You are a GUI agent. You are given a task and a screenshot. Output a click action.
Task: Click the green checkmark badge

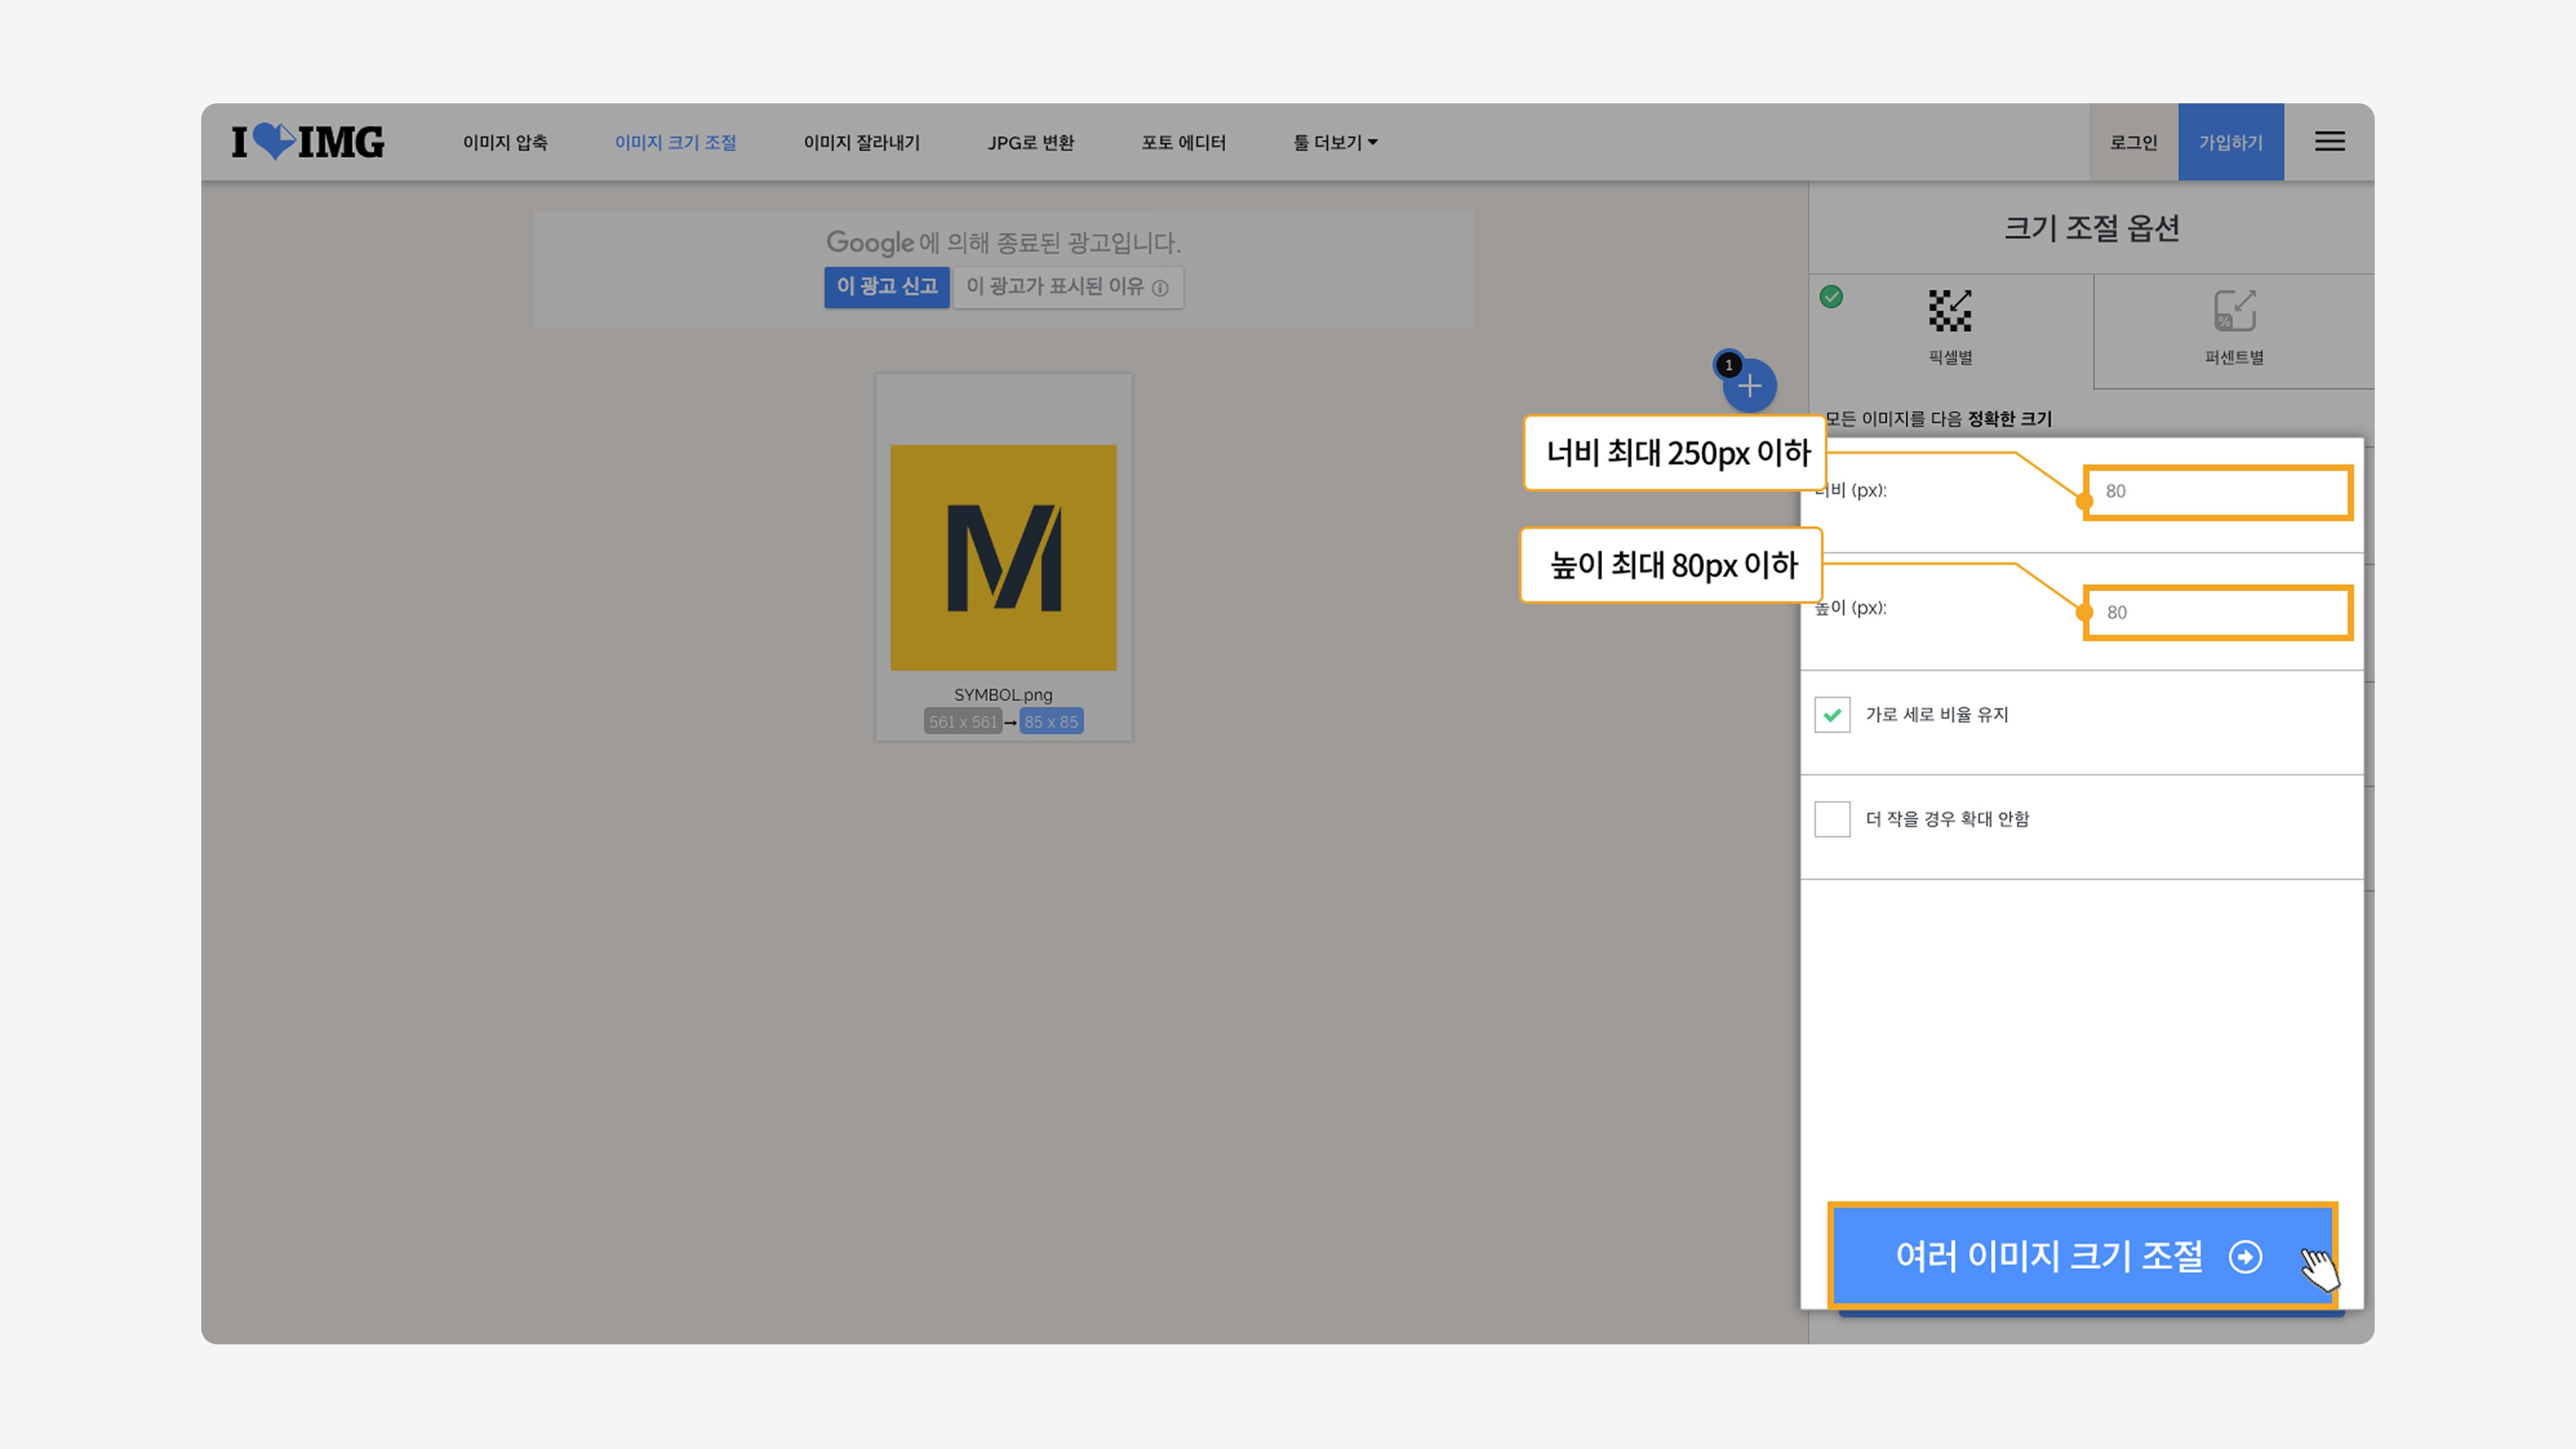pos(1831,297)
